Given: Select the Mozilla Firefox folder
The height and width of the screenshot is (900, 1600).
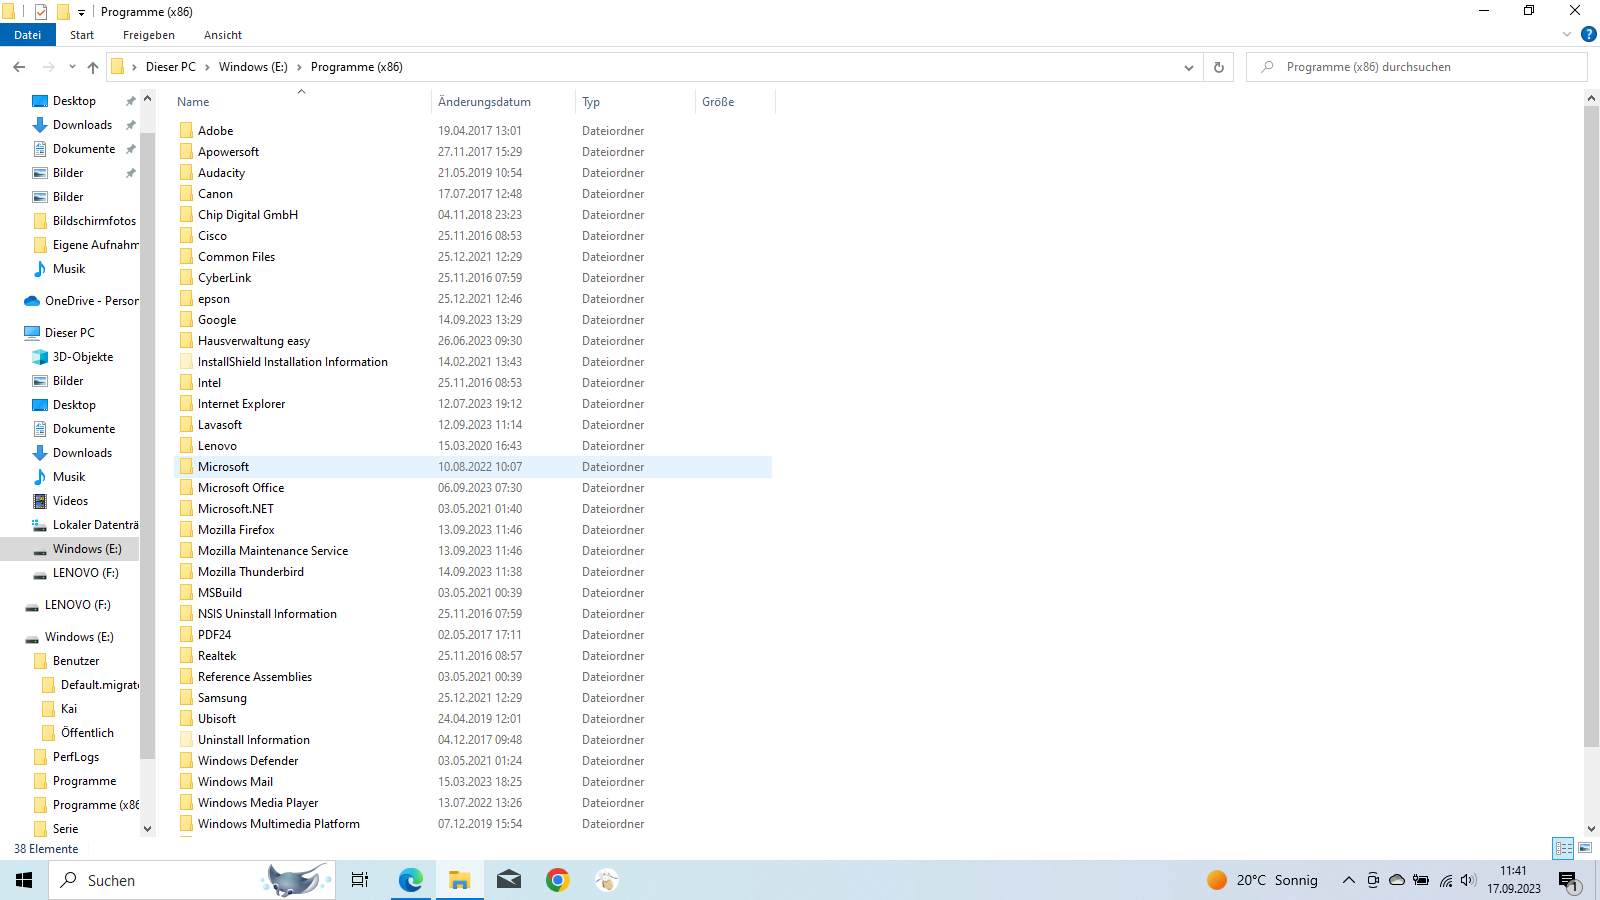Looking at the screenshot, I should point(236,530).
